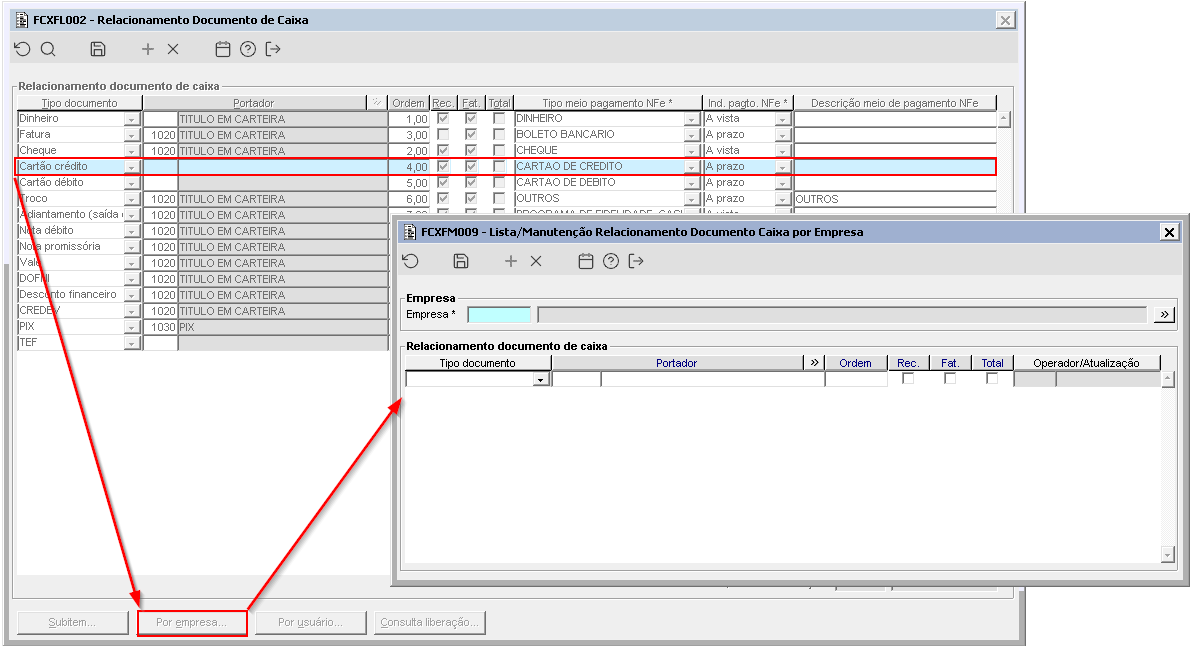
Task: Toggle Total checkbox in Troco row
Action: [499, 198]
